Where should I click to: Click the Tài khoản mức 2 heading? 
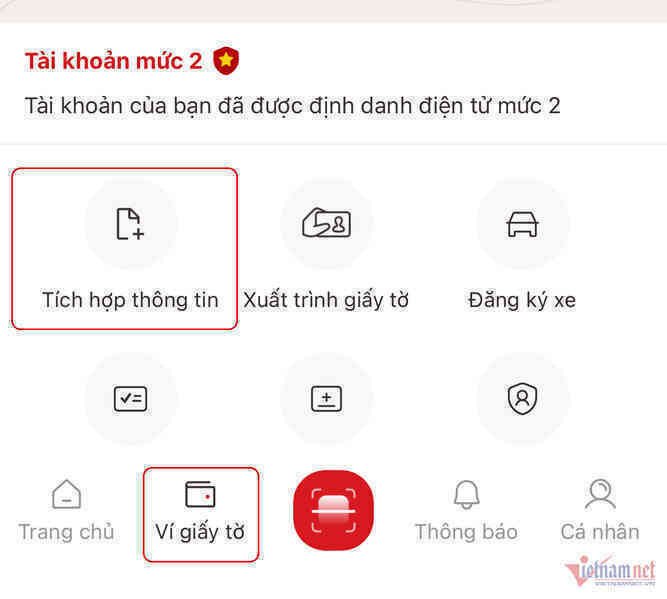click(x=113, y=61)
